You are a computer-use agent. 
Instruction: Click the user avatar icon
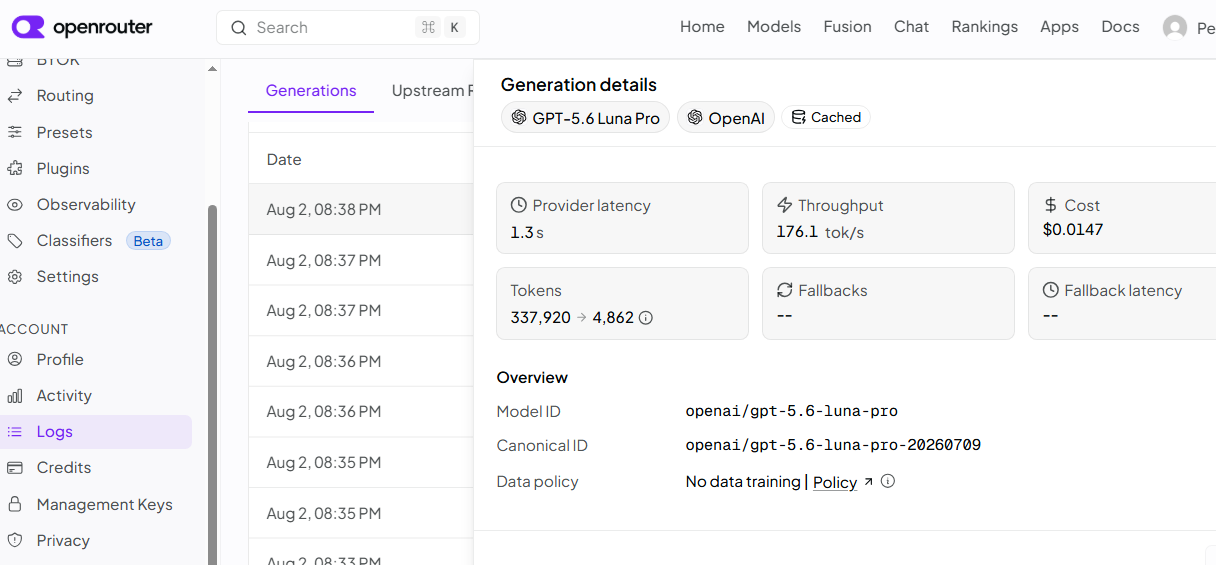click(1175, 28)
